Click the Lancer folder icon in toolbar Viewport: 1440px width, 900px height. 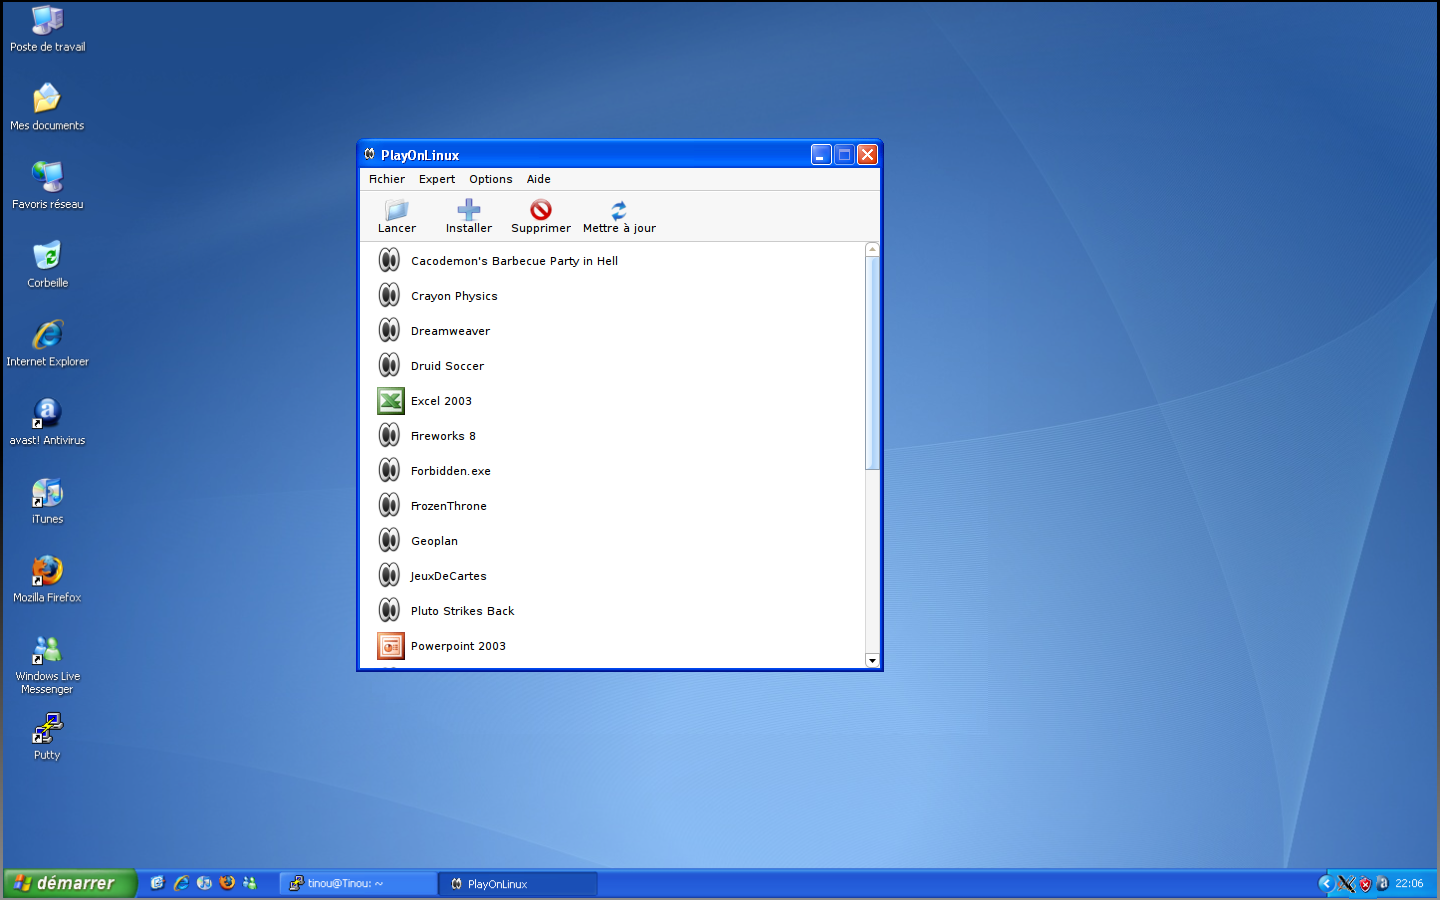[397, 210]
